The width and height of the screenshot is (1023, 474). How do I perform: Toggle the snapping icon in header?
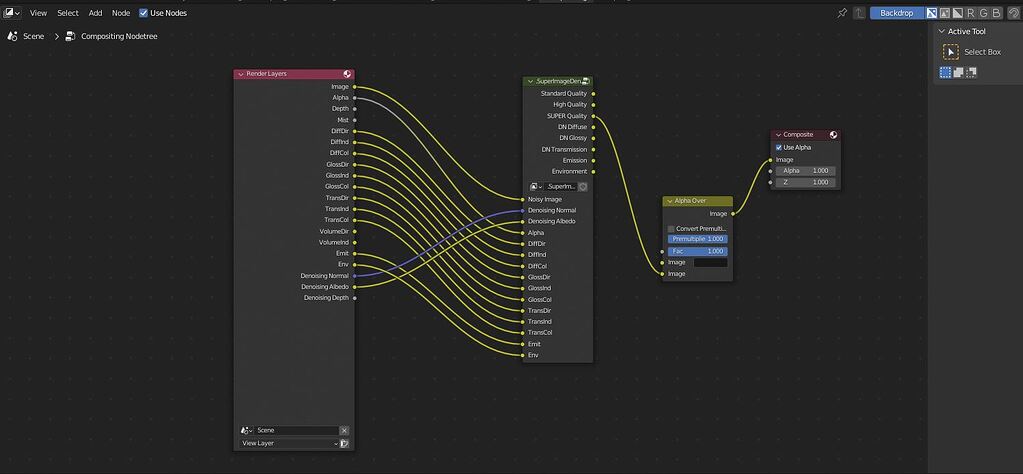tap(1013, 13)
